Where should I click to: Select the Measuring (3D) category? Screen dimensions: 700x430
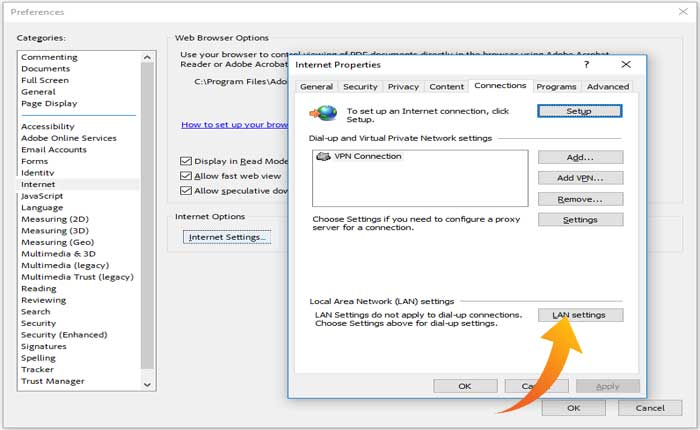[55, 231]
